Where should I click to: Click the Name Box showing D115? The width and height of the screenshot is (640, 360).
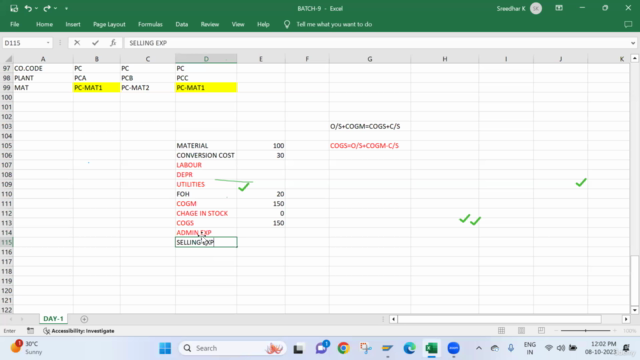[24, 43]
